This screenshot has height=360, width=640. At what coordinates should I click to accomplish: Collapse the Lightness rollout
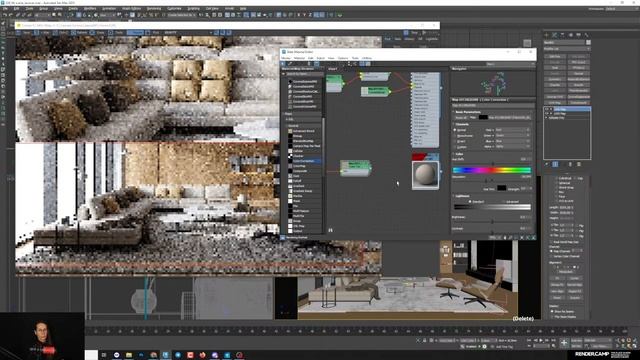click(453, 196)
